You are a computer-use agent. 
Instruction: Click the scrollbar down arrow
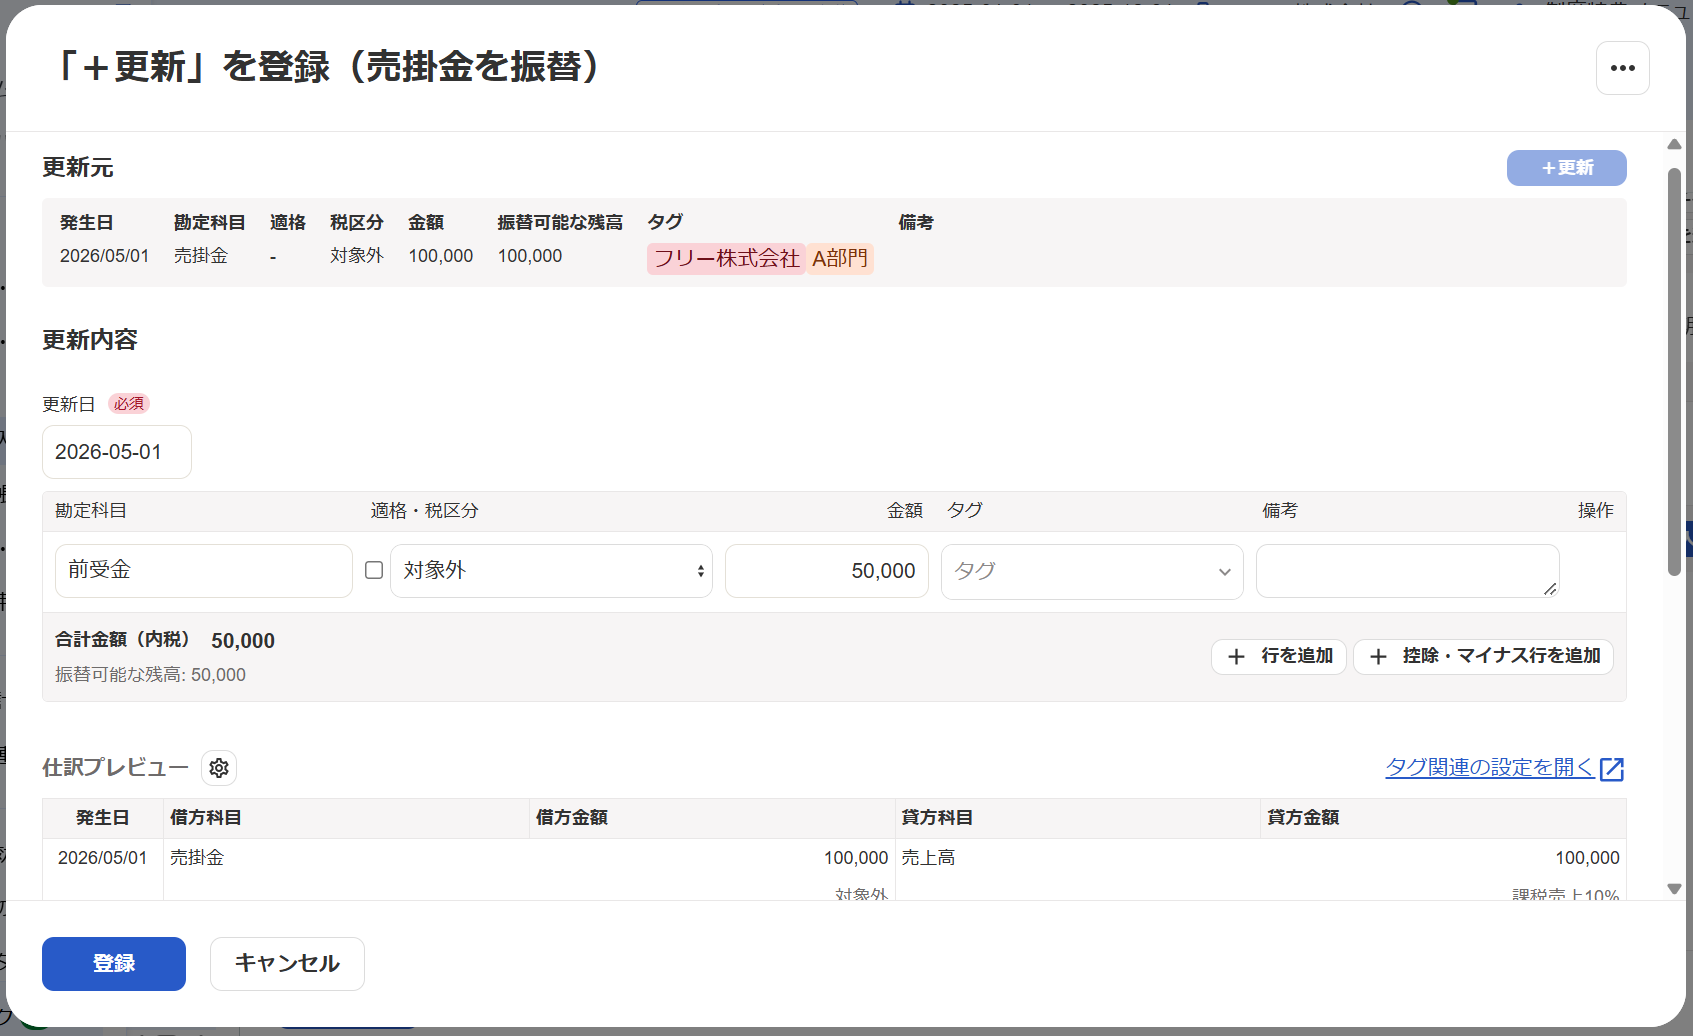click(1674, 888)
